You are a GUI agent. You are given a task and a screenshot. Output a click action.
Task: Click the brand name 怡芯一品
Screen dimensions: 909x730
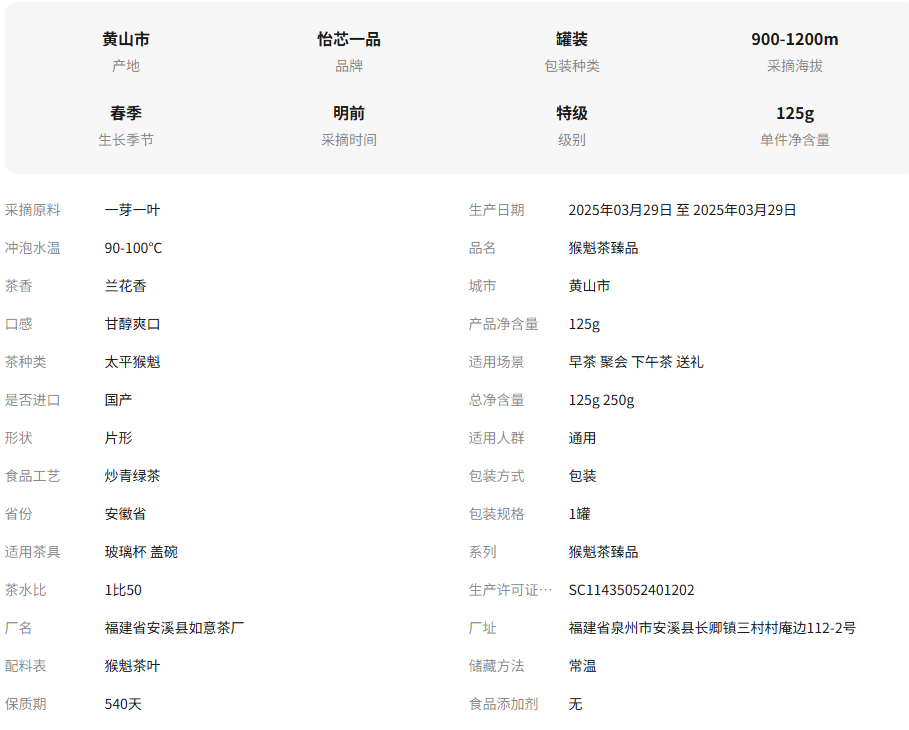coord(349,39)
